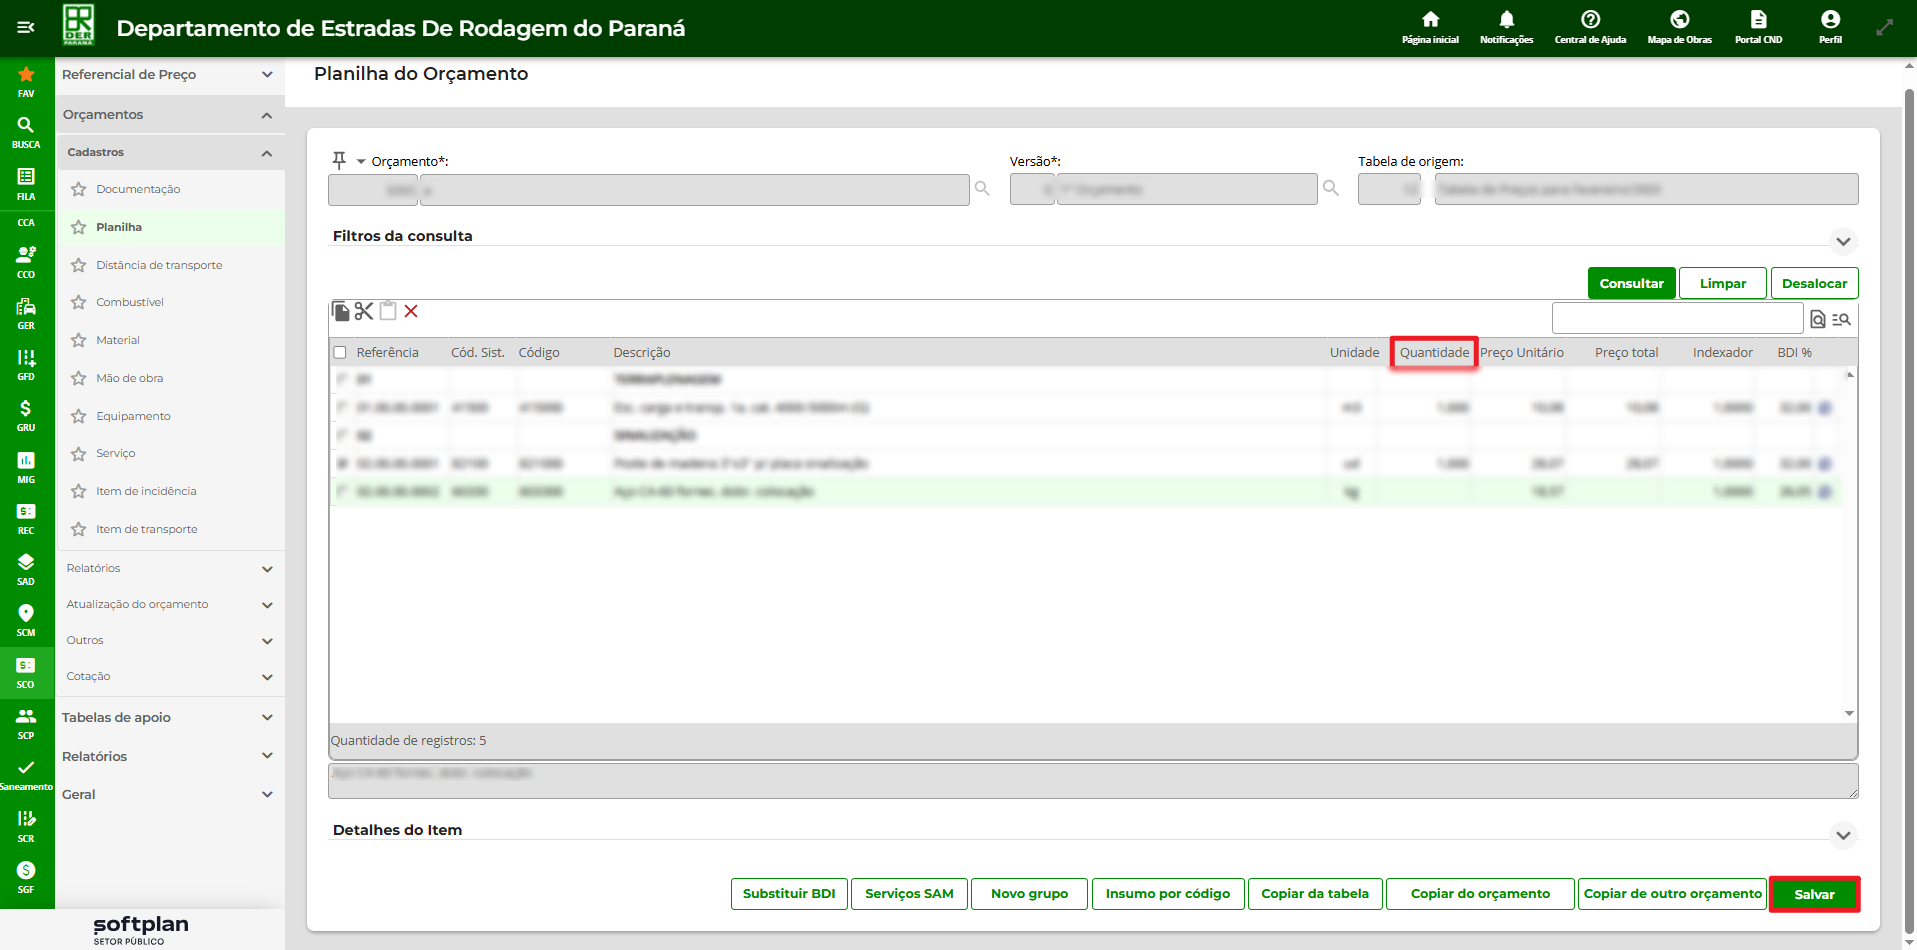
Task: Click the grid quick search input field
Action: (x=1677, y=319)
